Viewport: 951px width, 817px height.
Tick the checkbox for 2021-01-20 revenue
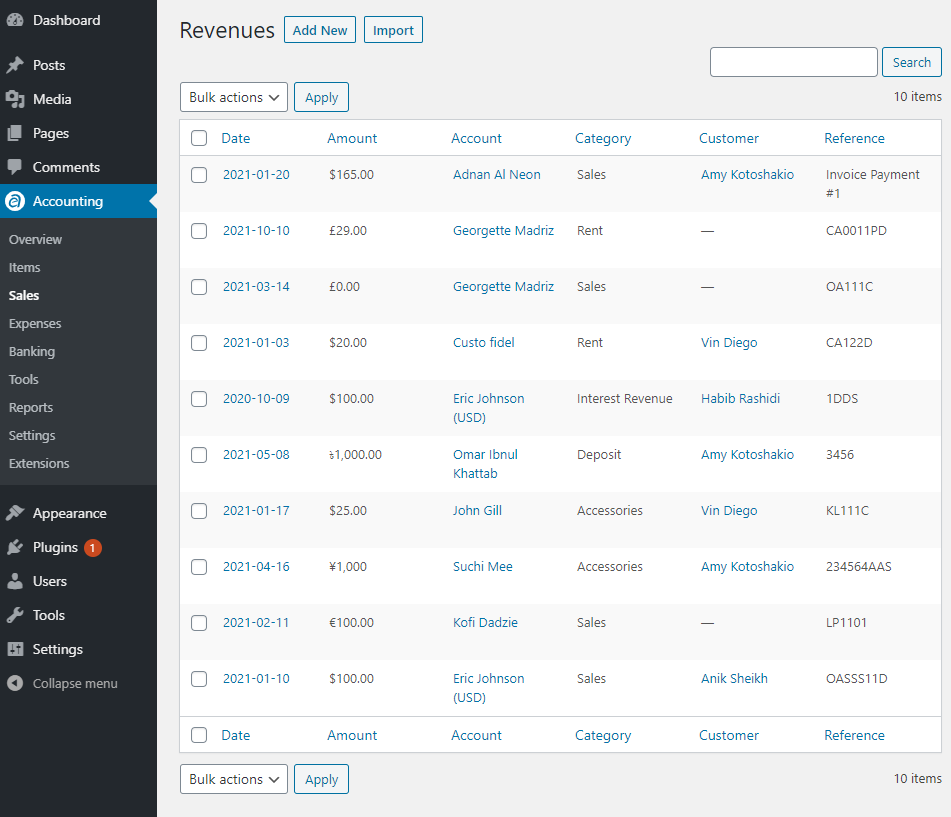[199, 175]
